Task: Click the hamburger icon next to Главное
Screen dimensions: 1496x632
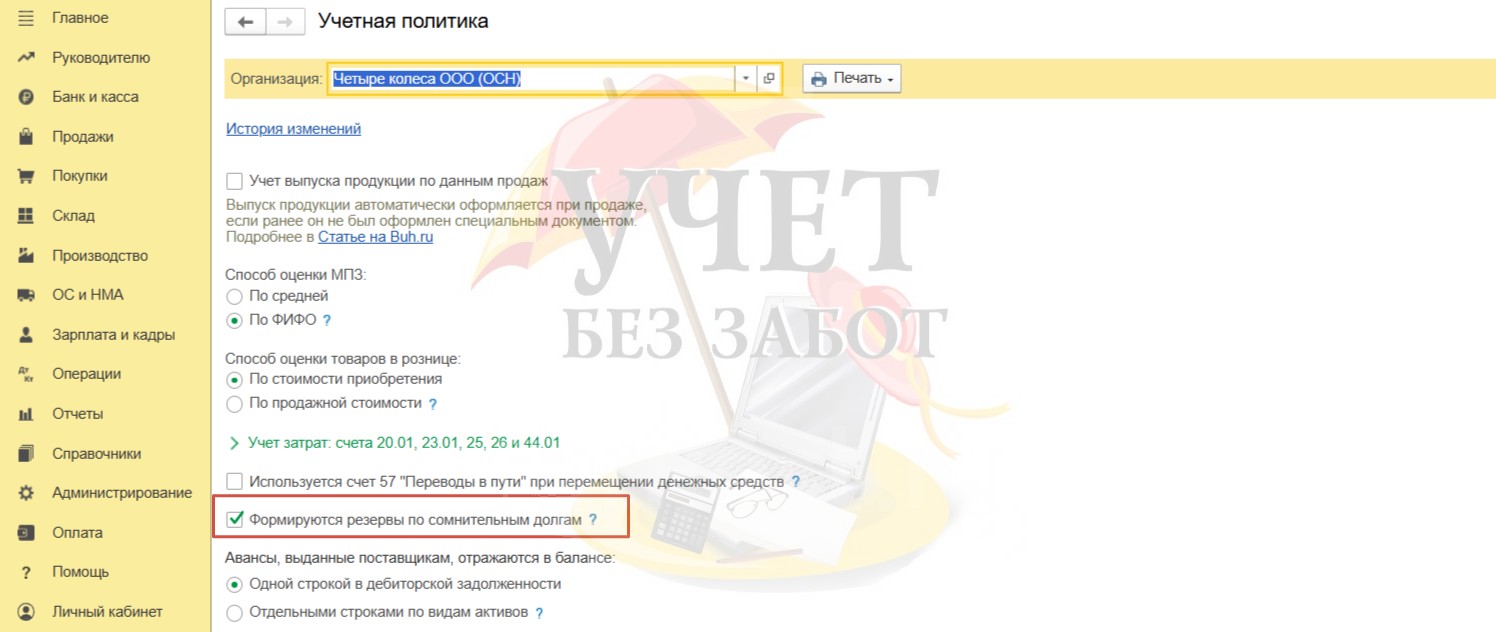Action: pos(26,18)
